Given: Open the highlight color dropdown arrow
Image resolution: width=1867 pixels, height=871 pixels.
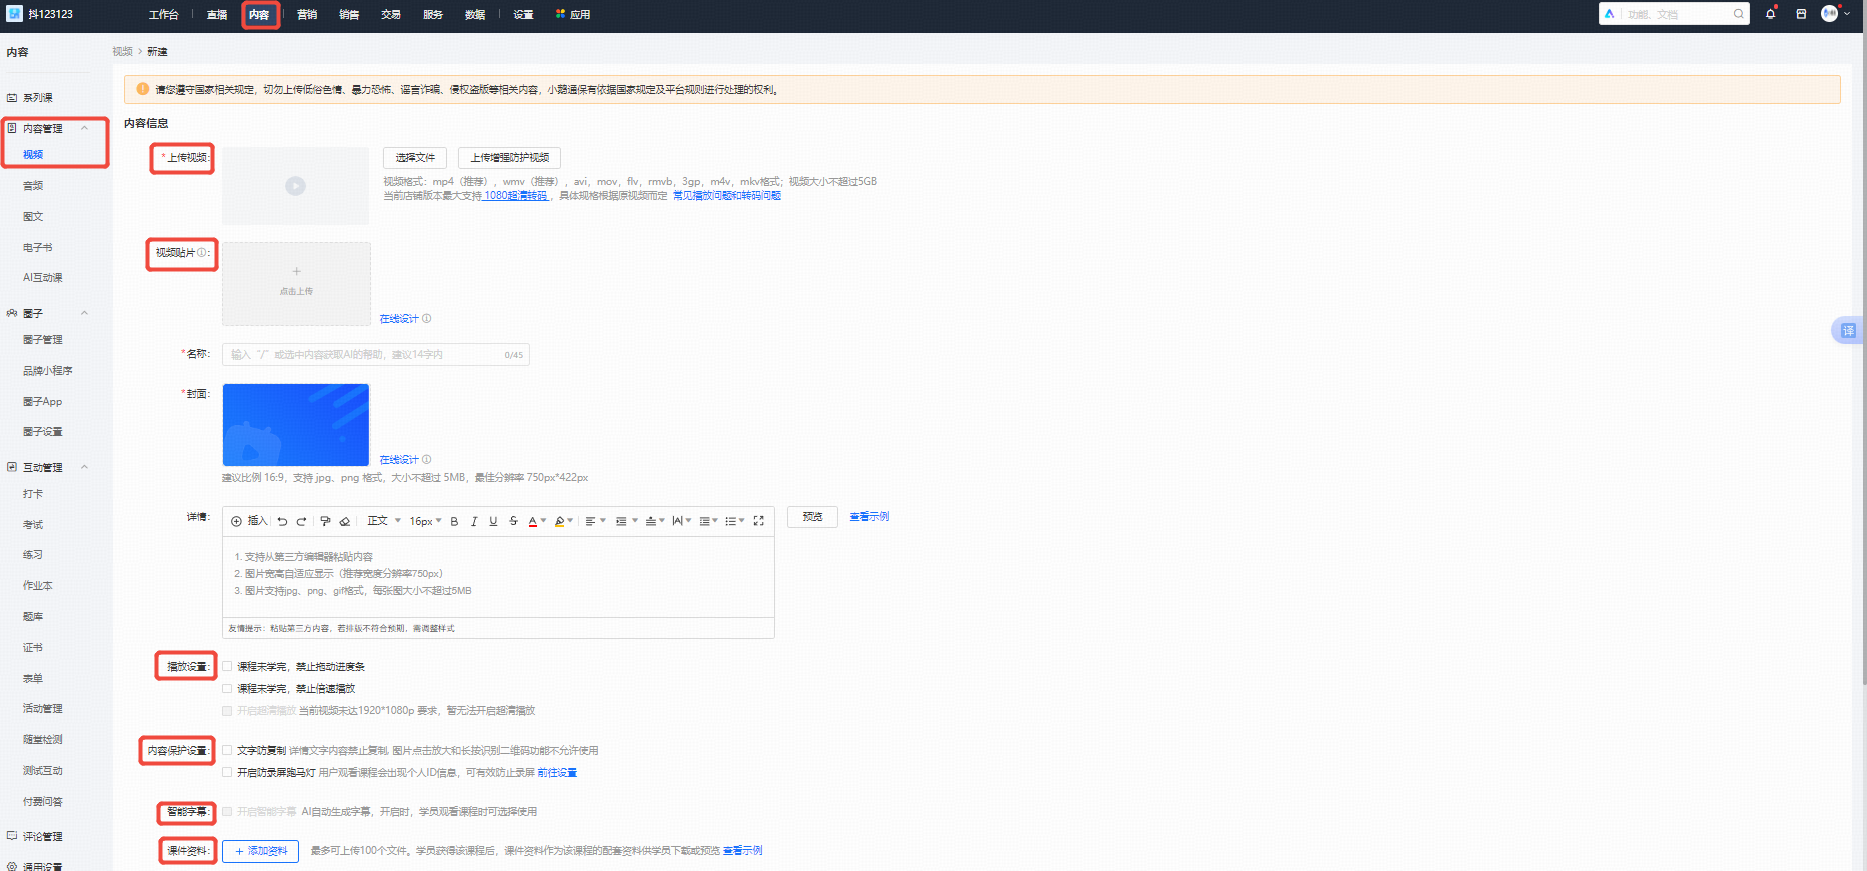Looking at the screenshot, I should click(x=570, y=521).
